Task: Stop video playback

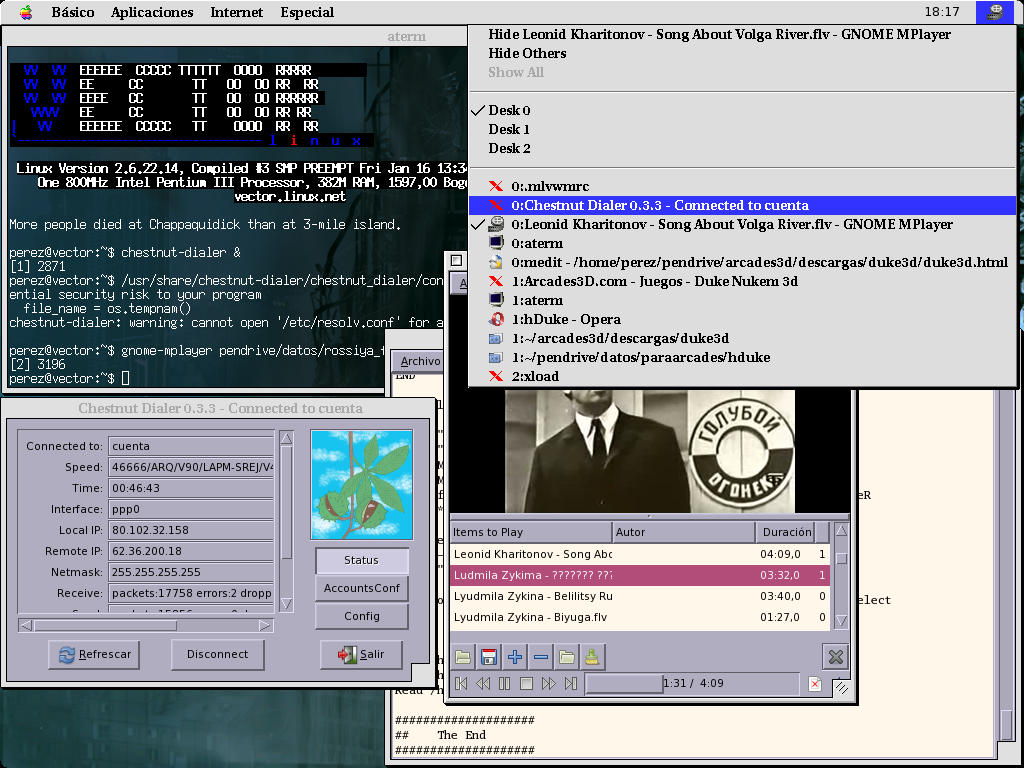Action: coord(526,683)
